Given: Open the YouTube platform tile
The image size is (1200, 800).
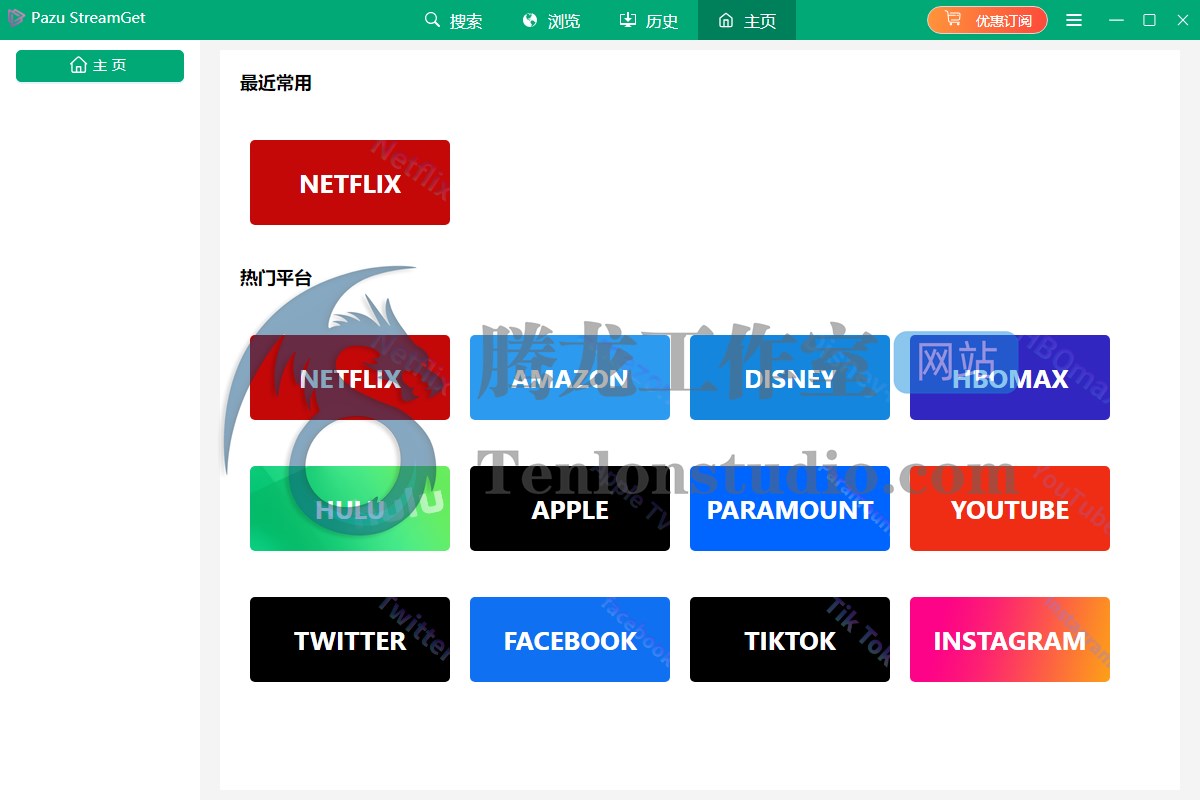Looking at the screenshot, I should pyautogui.click(x=1010, y=509).
